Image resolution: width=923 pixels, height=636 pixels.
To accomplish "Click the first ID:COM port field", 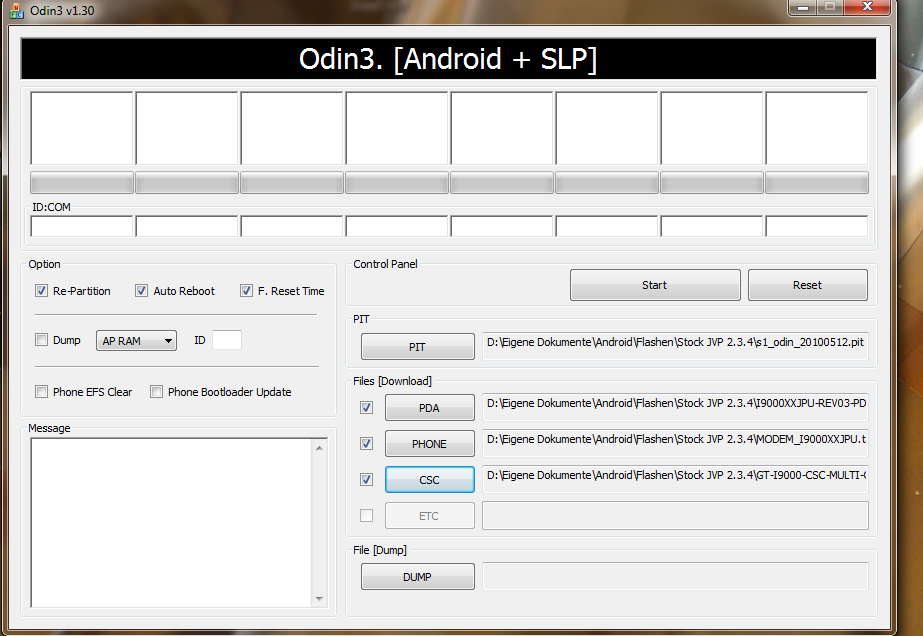I will tap(82, 226).
